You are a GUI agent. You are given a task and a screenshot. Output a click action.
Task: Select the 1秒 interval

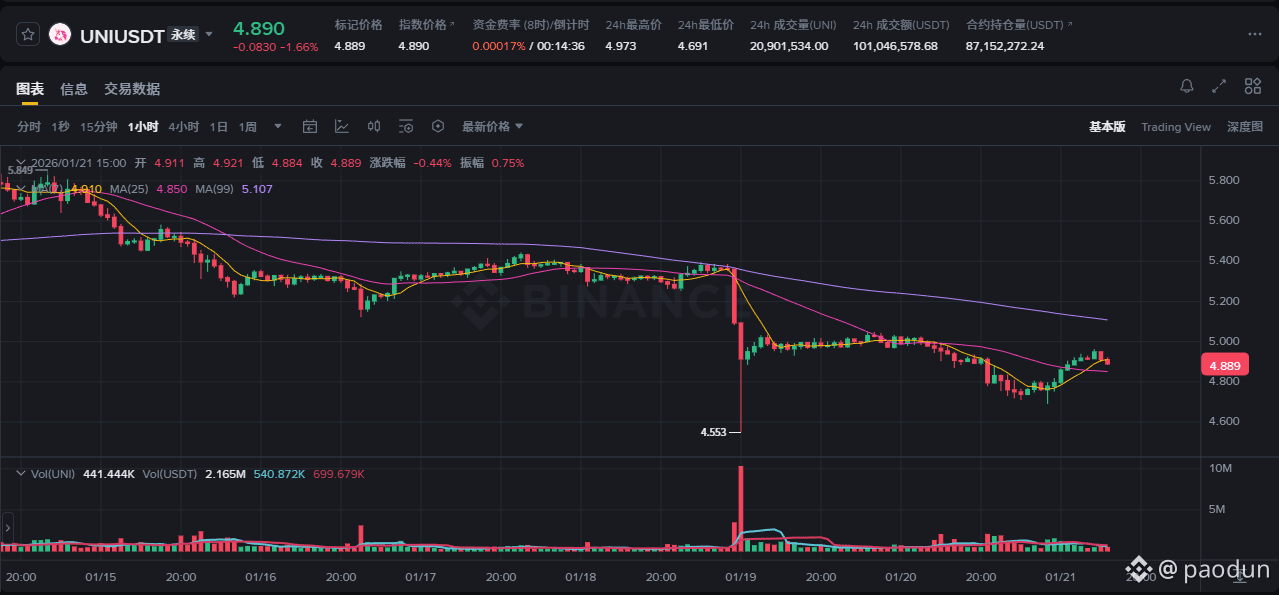point(60,127)
